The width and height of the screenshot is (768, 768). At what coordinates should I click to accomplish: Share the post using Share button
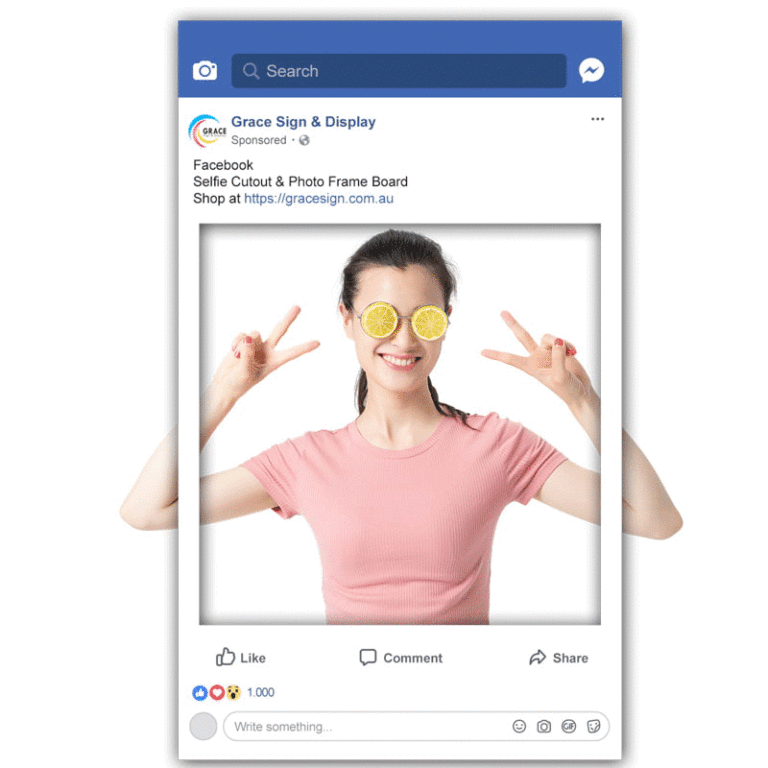click(x=558, y=657)
